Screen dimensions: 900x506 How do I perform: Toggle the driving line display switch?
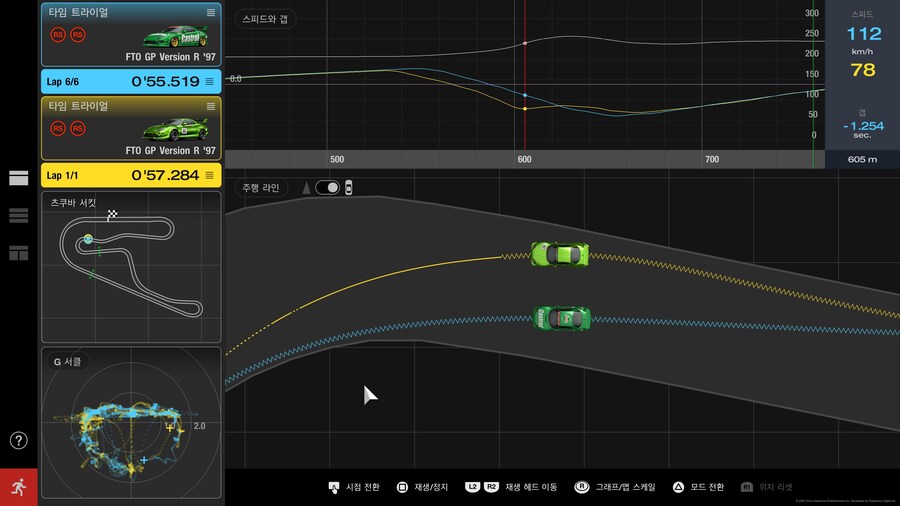tap(327, 187)
